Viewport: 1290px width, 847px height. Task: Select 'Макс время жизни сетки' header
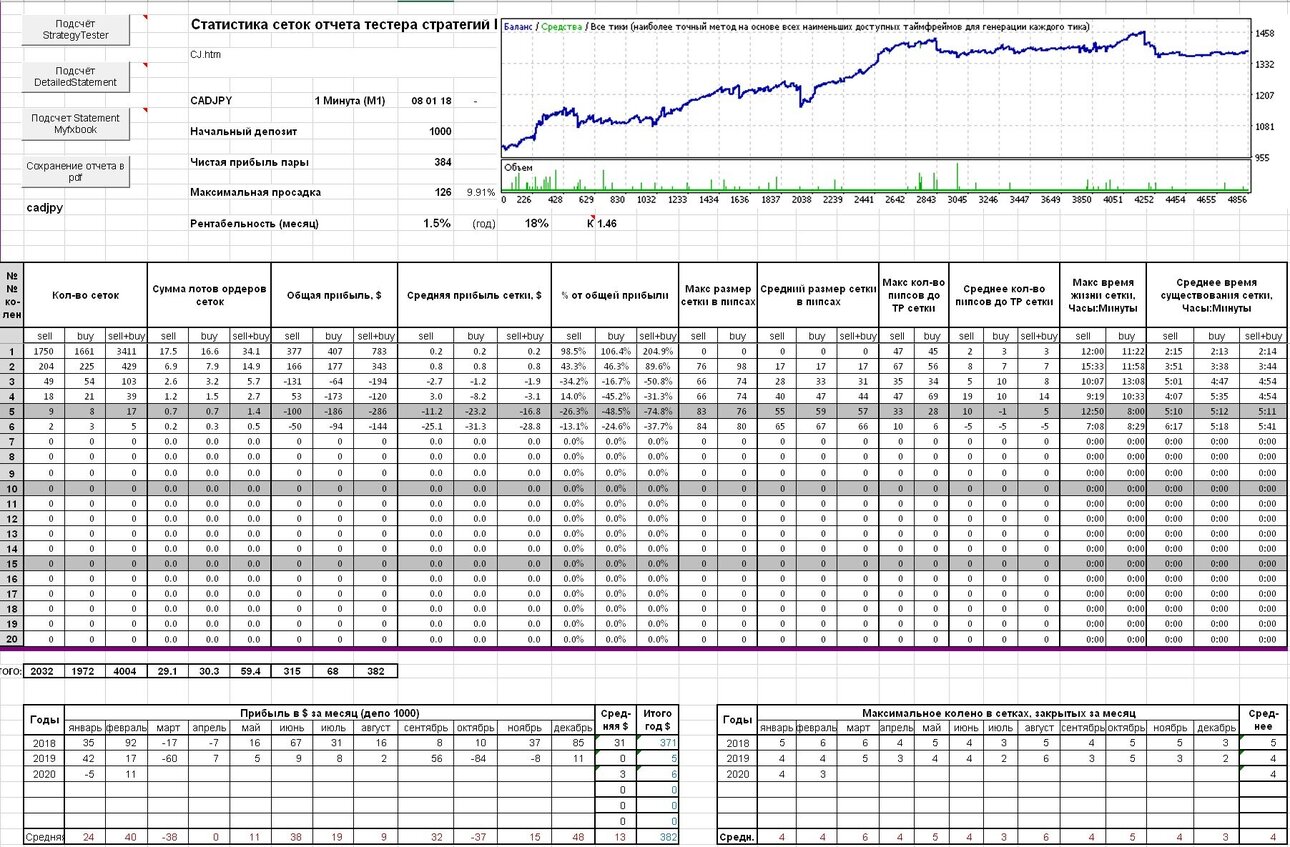click(x=1103, y=295)
